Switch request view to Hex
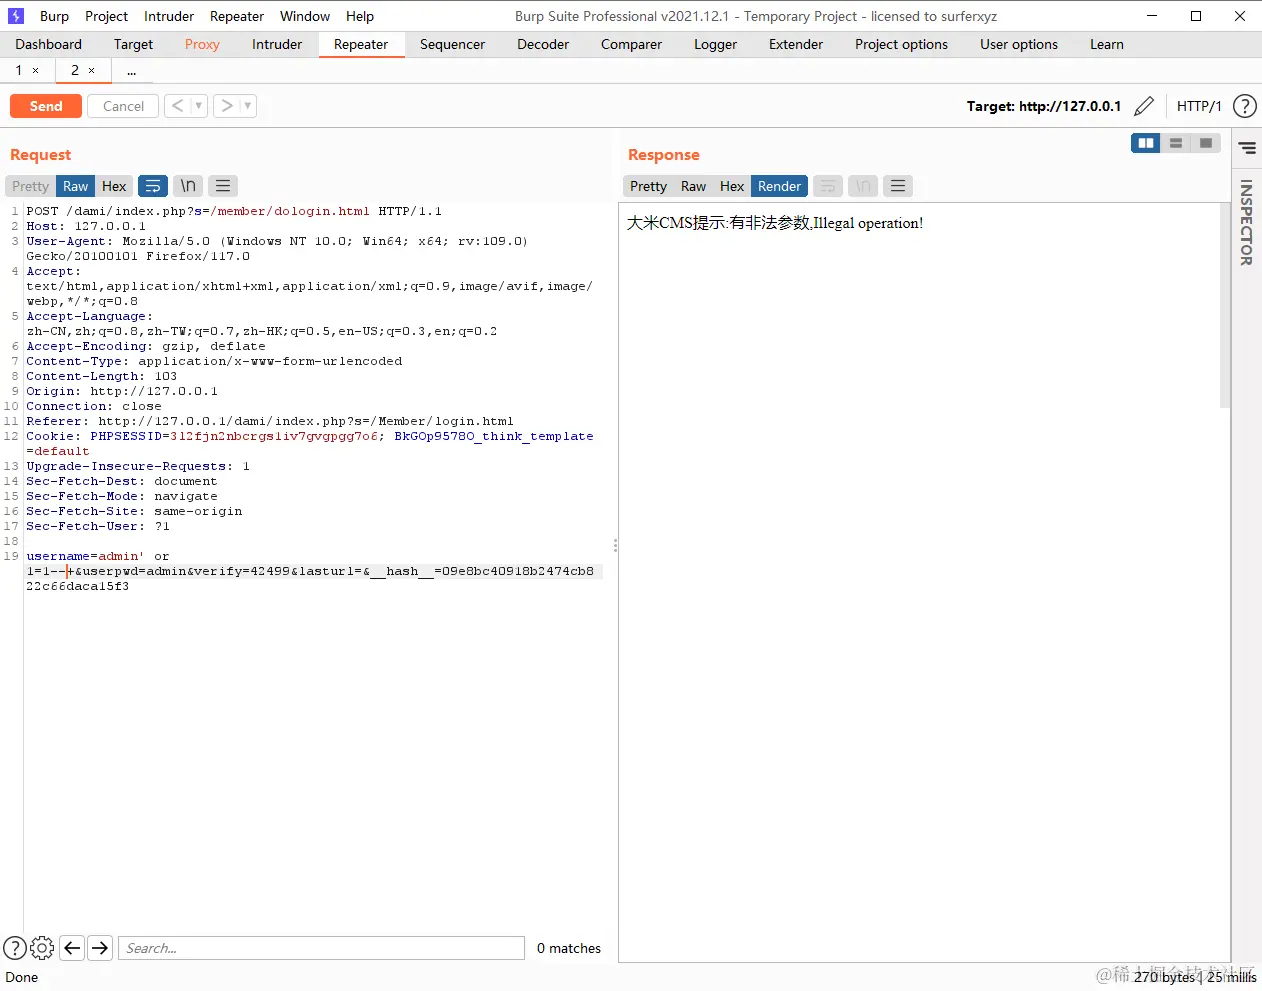Image resolution: width=1262 pixels, height=991 pixels. click(114, 186)
